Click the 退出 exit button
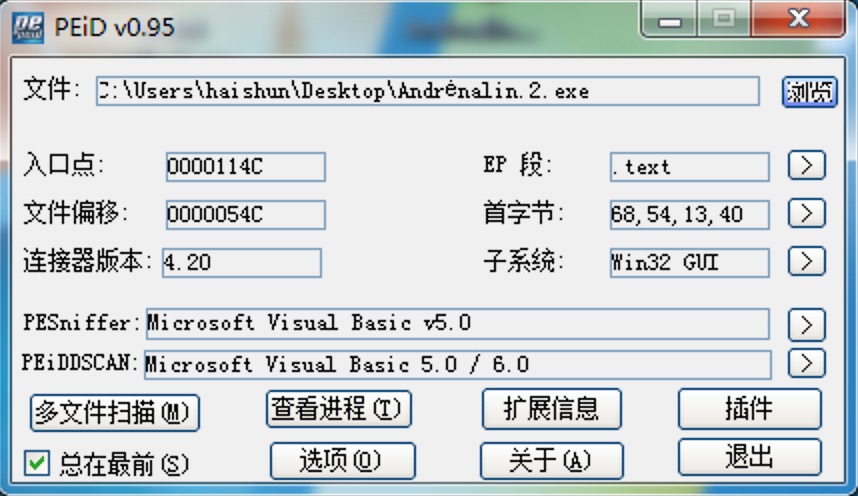 tap(750, 457)
